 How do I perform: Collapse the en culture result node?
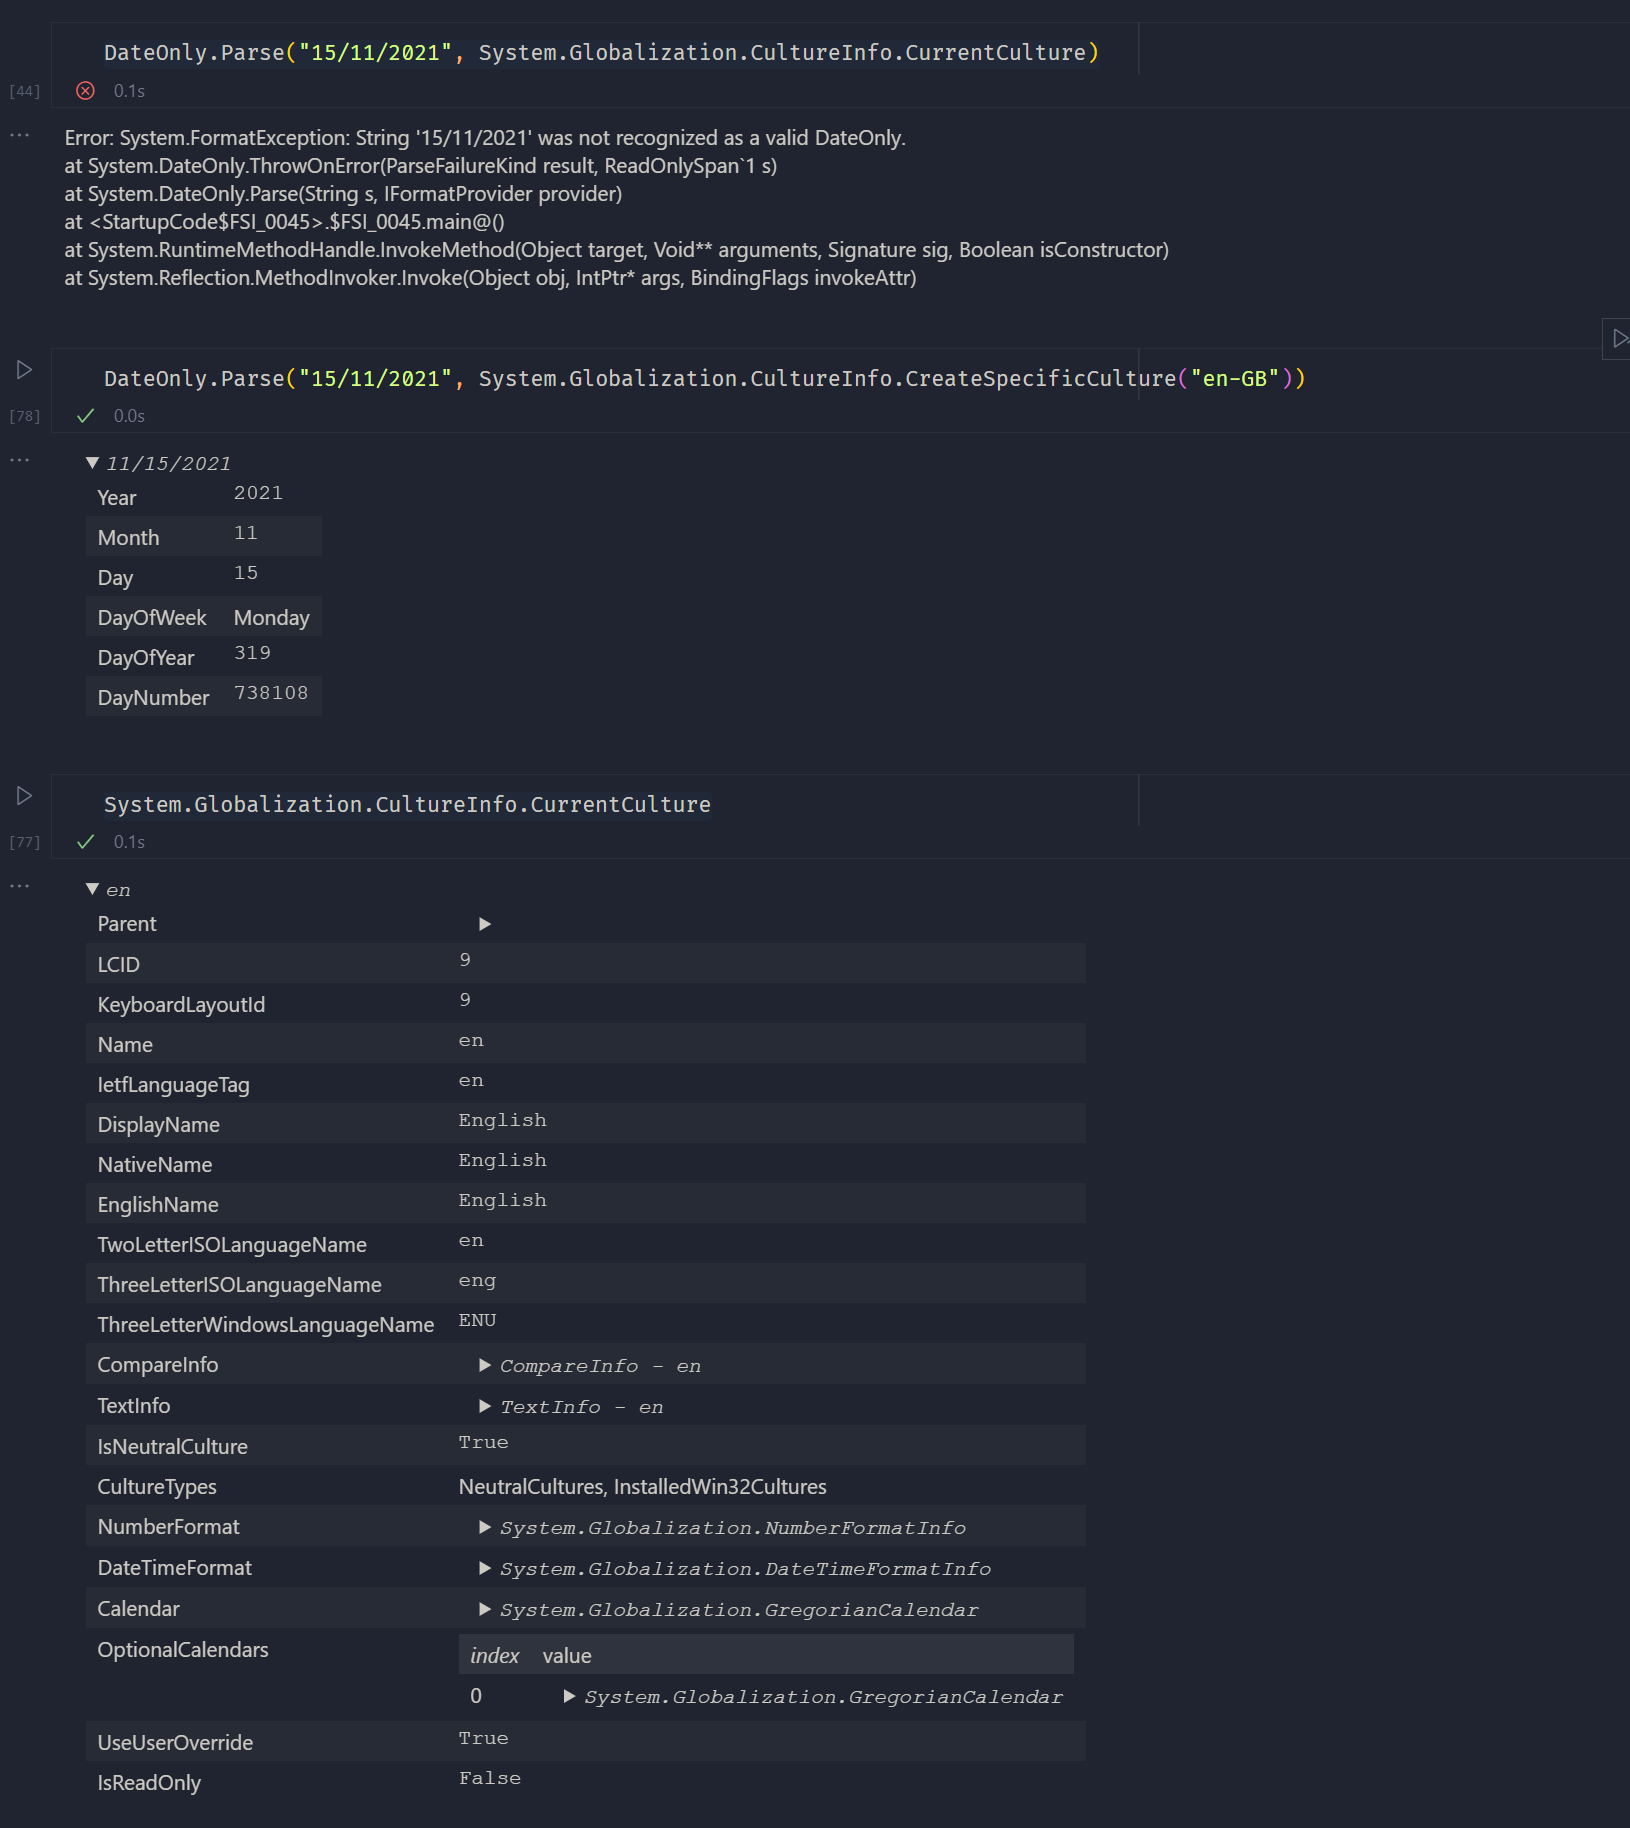[94, 888]
